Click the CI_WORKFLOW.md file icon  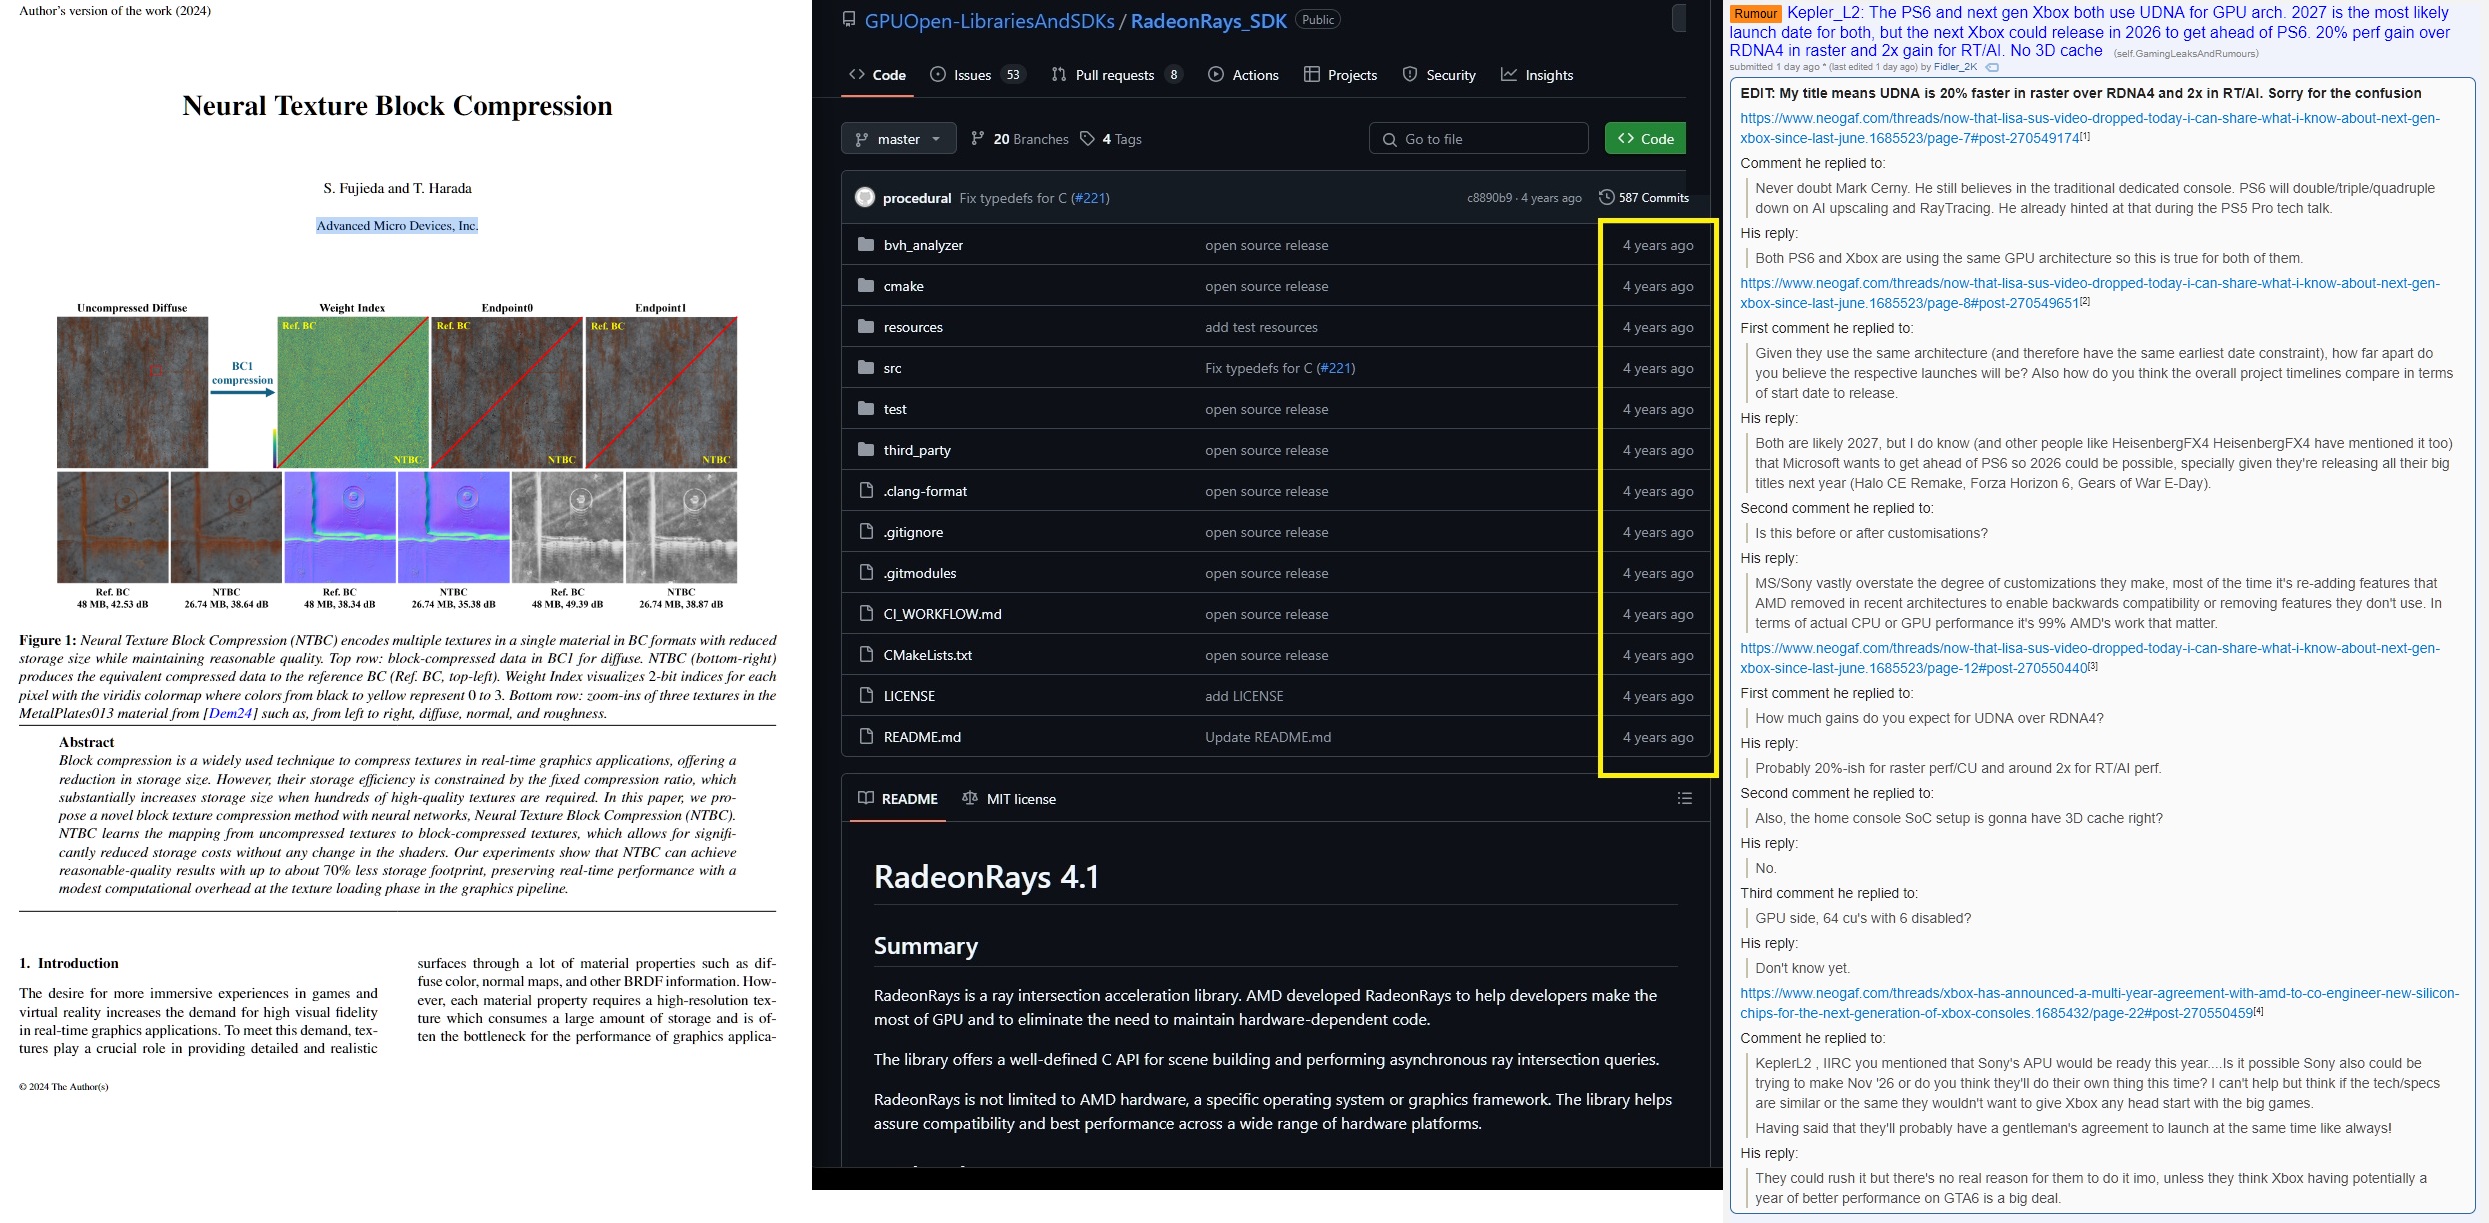click(866, 614)
